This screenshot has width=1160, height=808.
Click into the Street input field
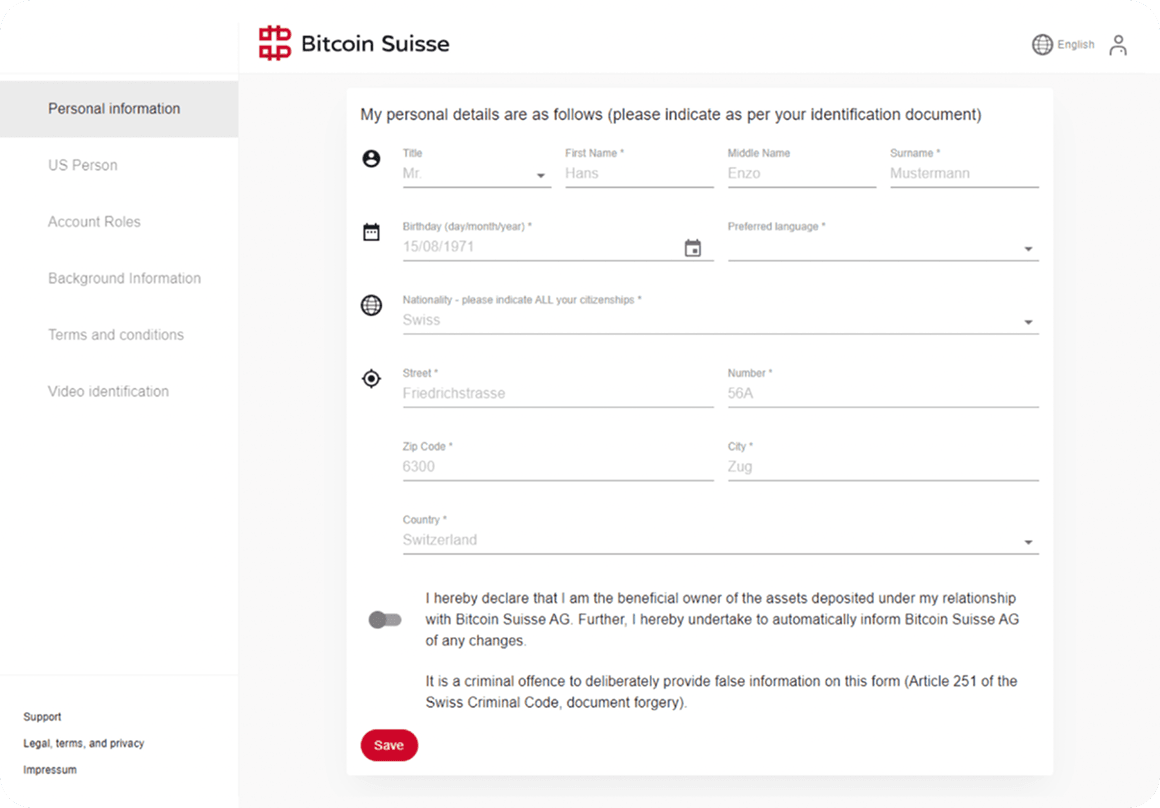[x=557, y=393]
